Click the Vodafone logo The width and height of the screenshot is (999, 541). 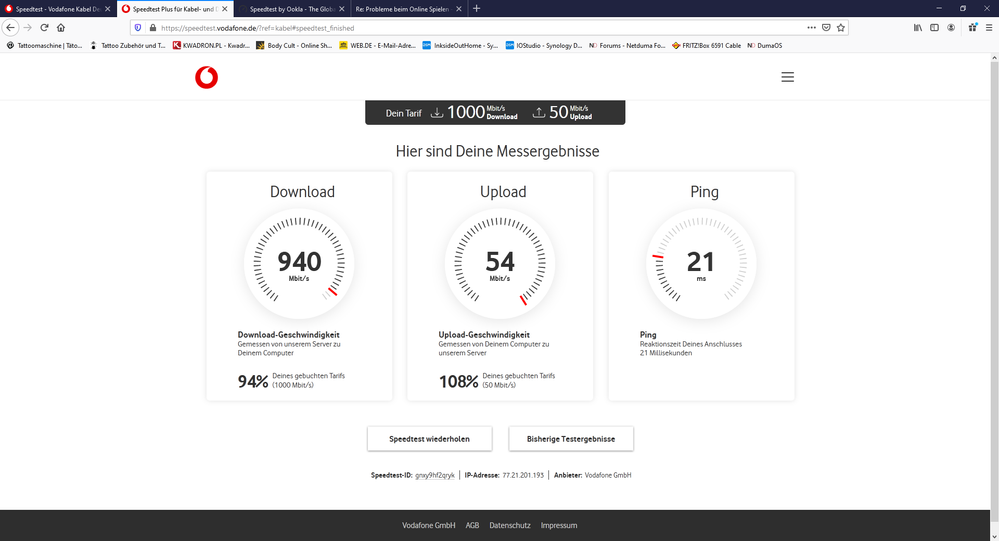[x=206, y=77]
